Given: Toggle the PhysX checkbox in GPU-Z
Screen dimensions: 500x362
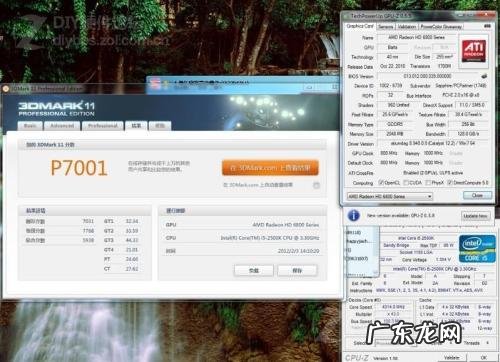Looking at the screenshot, I should tap(428, 183).
